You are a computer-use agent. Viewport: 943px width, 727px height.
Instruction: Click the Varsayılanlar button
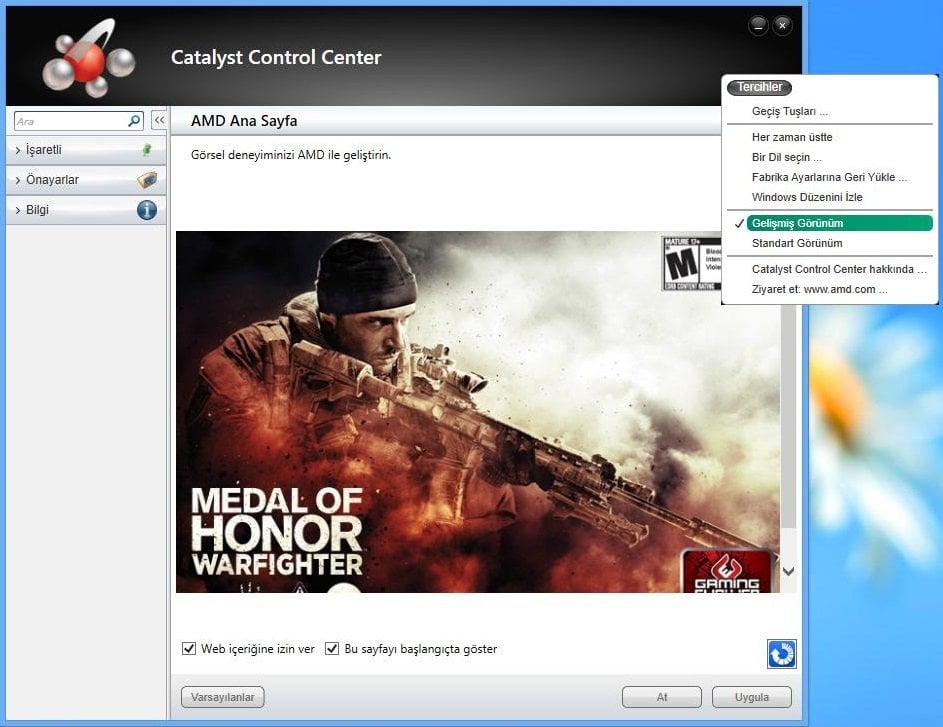(223, 697)
